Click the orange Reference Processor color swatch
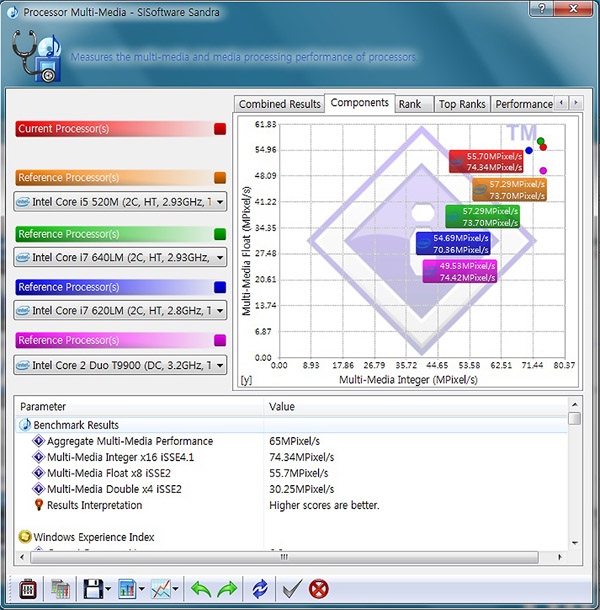600x610 pixels. pos(220,178)
